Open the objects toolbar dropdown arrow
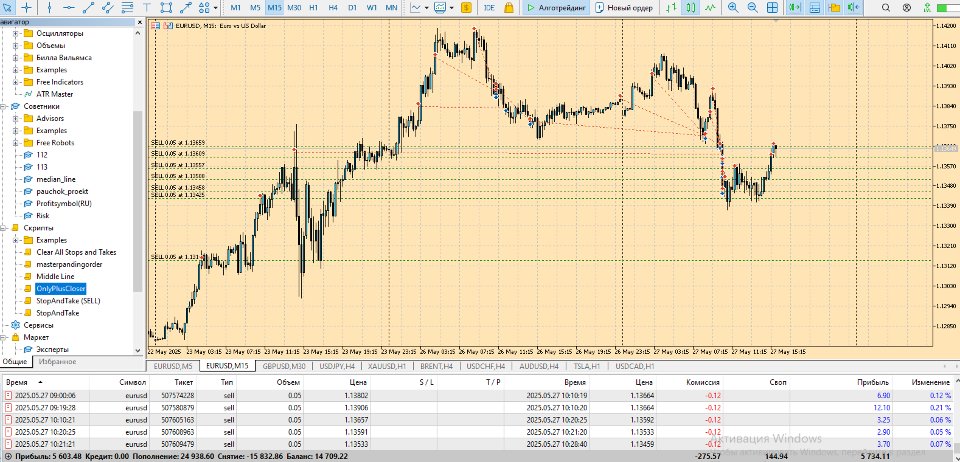Viewport: 960px width, 462px height. [x=216, y=7]
